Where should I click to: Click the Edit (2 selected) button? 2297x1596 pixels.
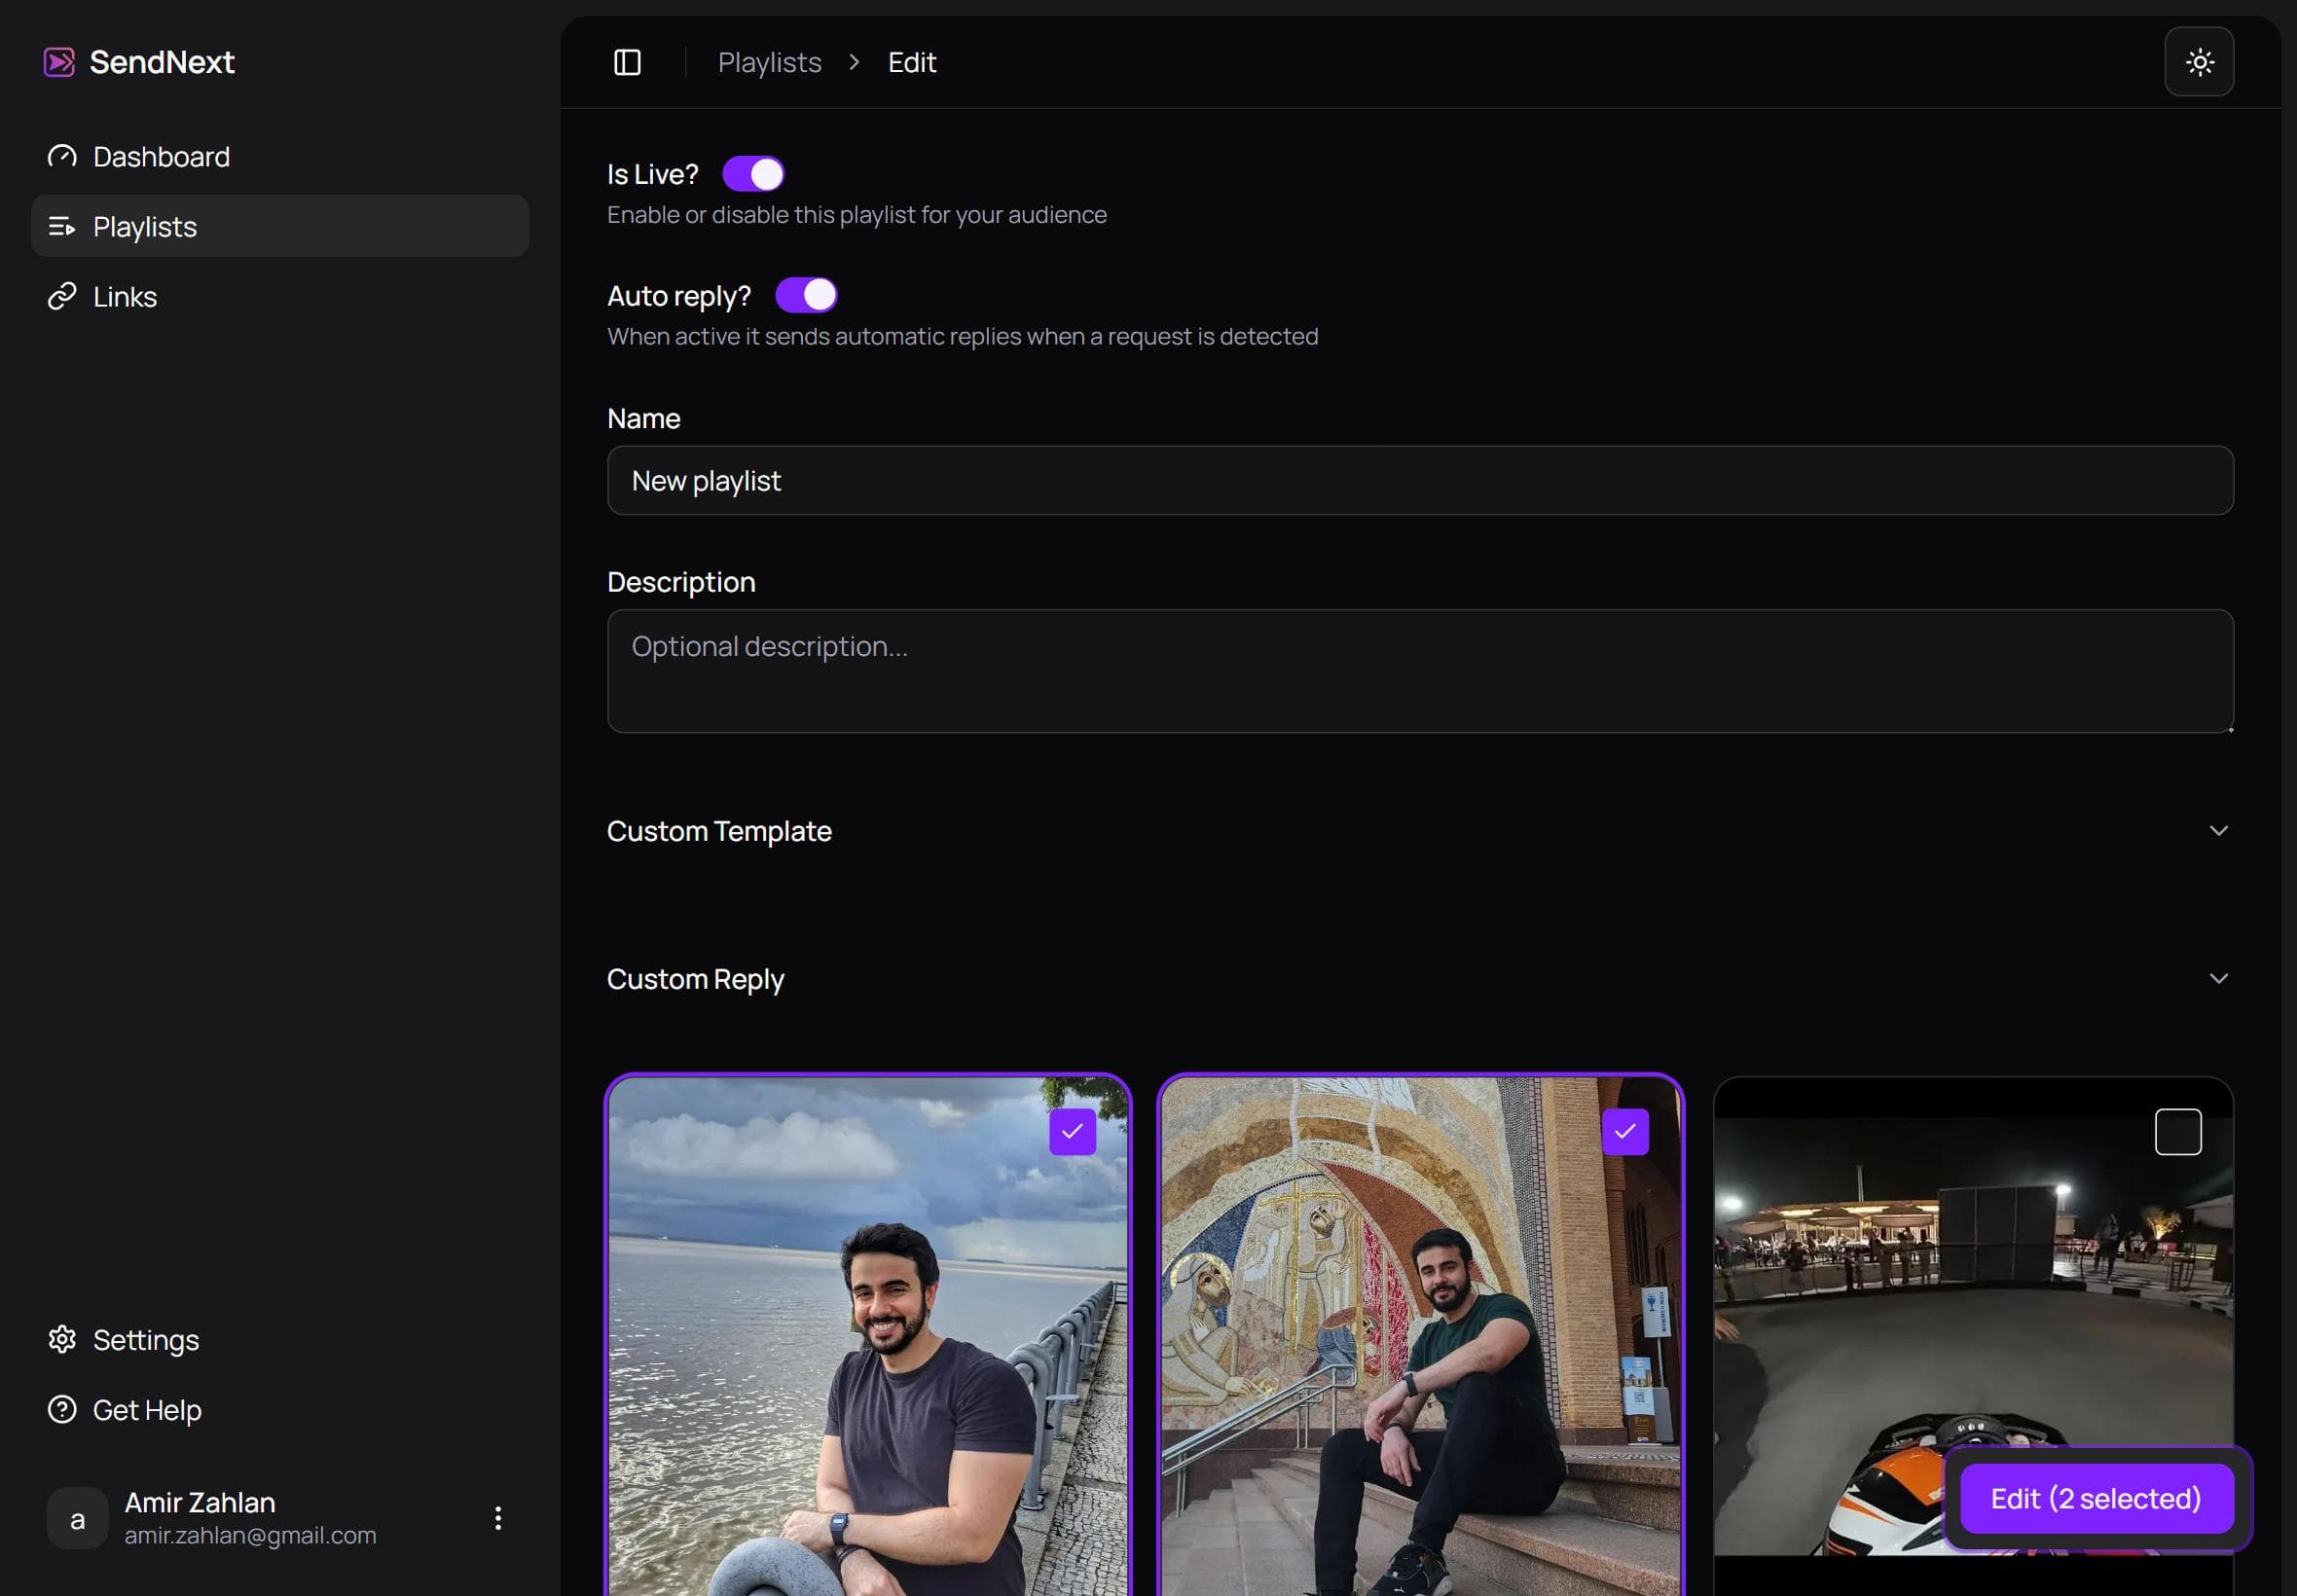click(2096, 1498)
